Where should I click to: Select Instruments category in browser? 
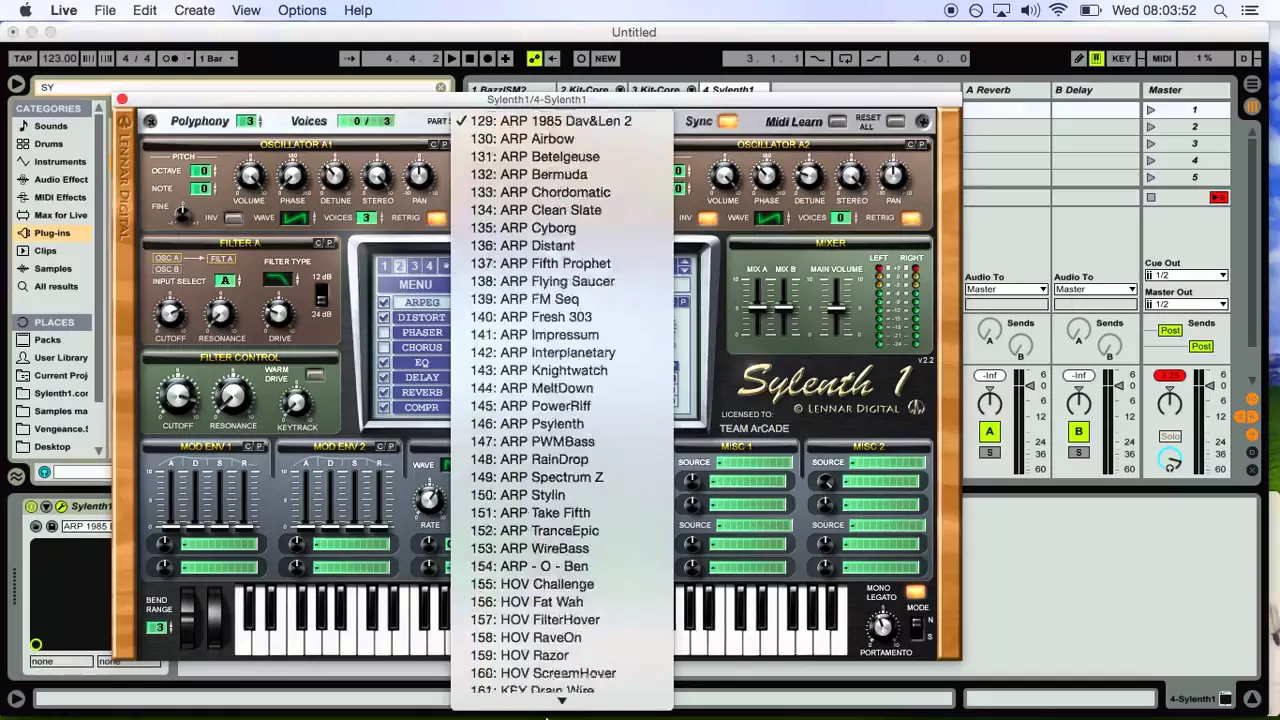coord(60,162)
